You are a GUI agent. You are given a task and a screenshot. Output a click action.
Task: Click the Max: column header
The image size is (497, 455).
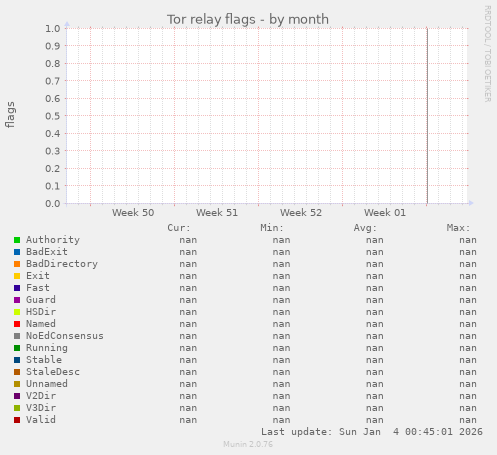458,228
